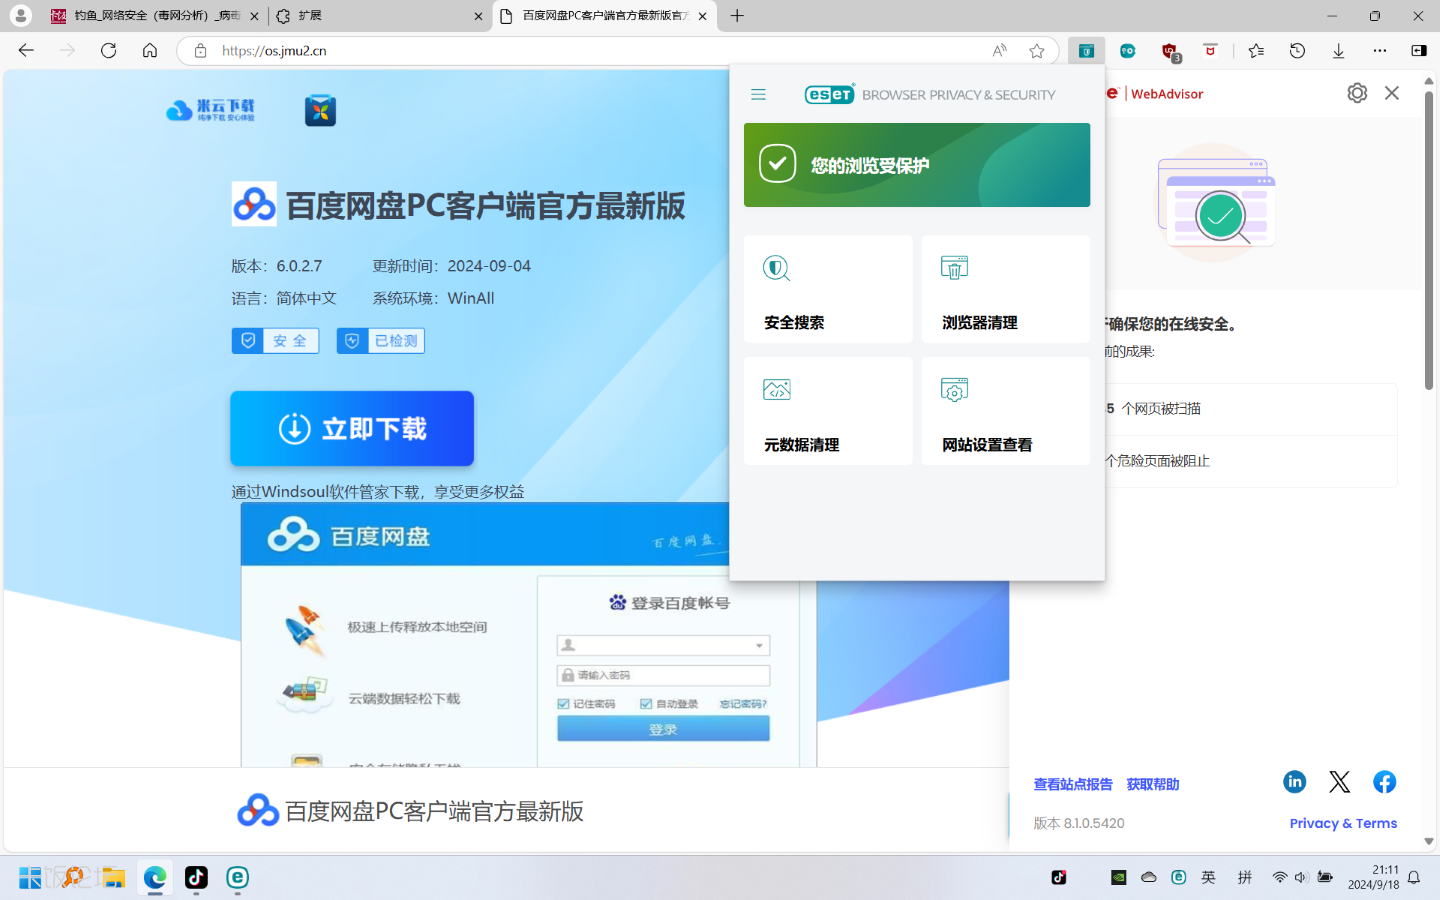The width and height of the screenshot is (1440, 900).
Task: Open the 安全搜索 tile in ESET popup
Action: tap(828, 289)
